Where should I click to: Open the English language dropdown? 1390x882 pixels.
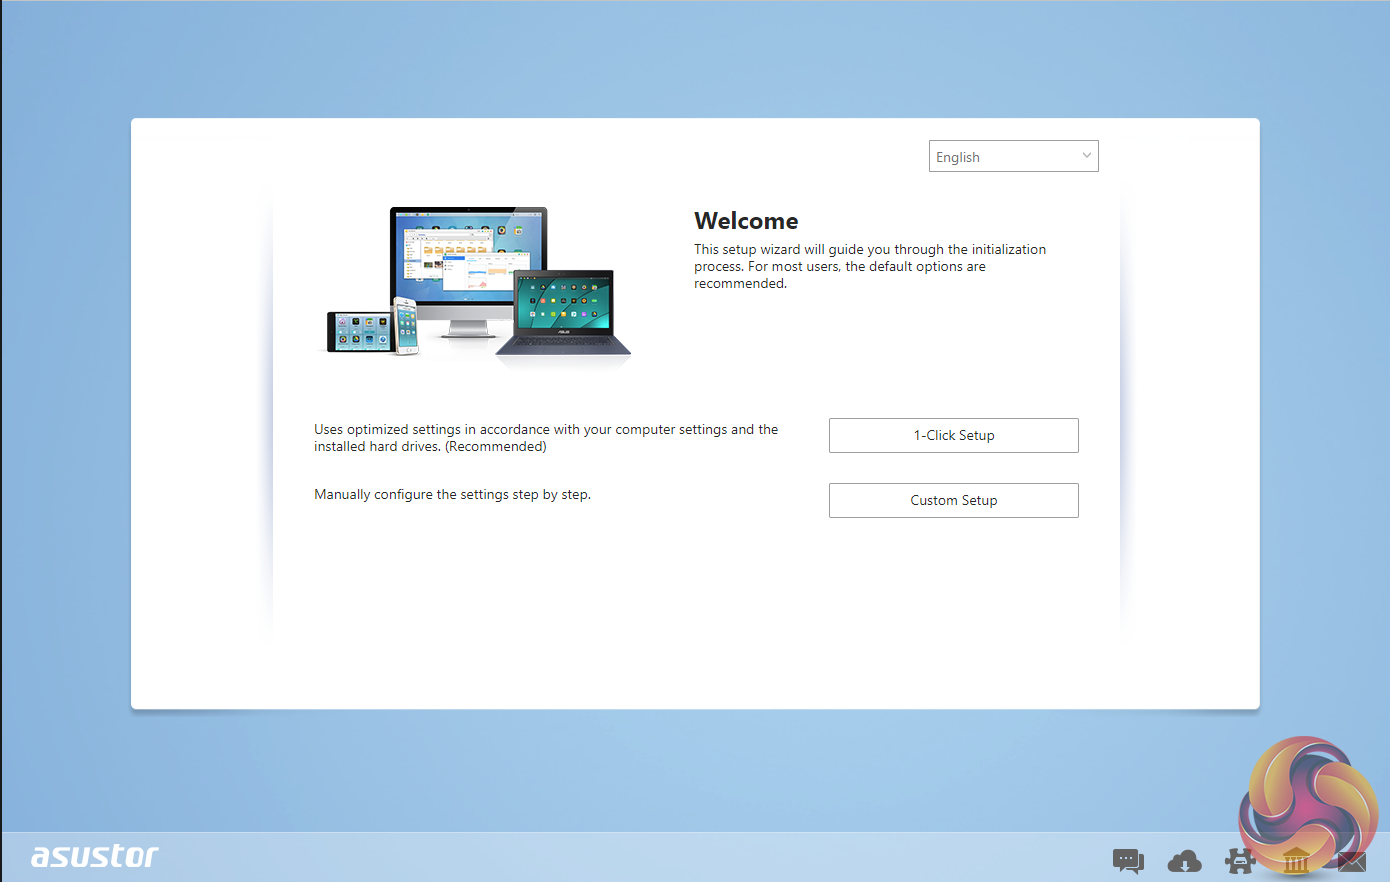[1013, 156]
